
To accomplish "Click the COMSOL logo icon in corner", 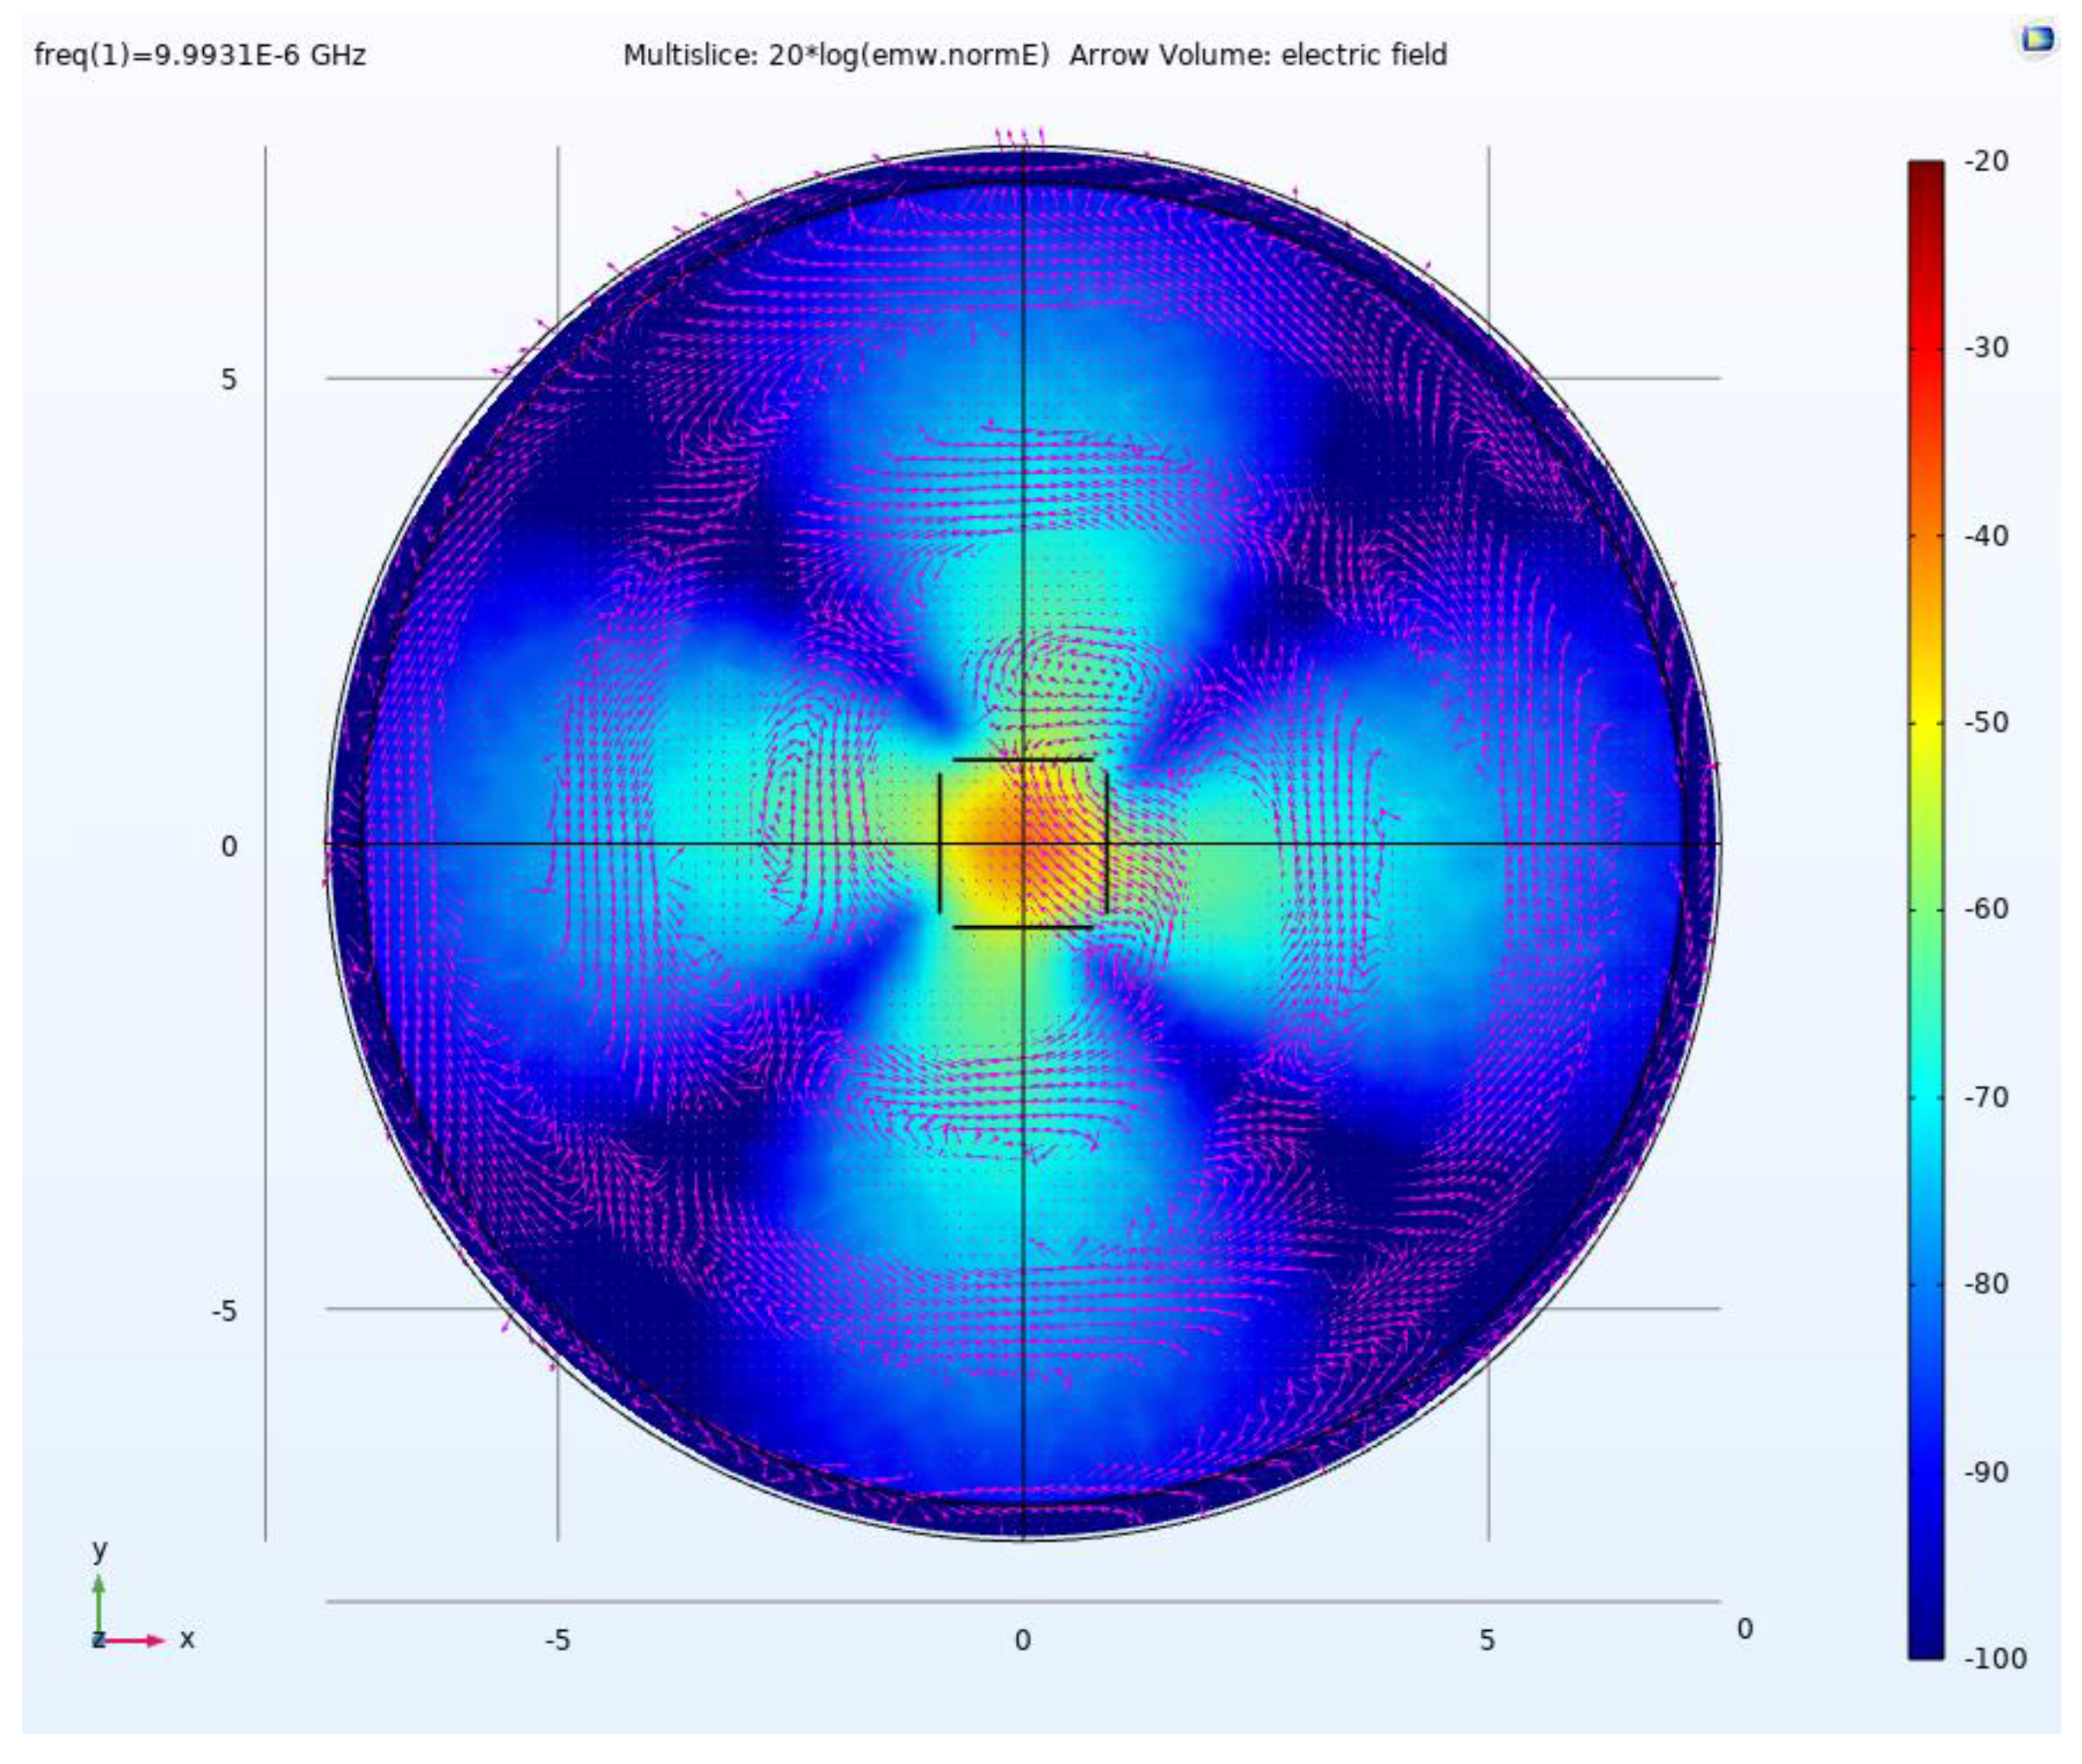I will [x=2037, y=40].
